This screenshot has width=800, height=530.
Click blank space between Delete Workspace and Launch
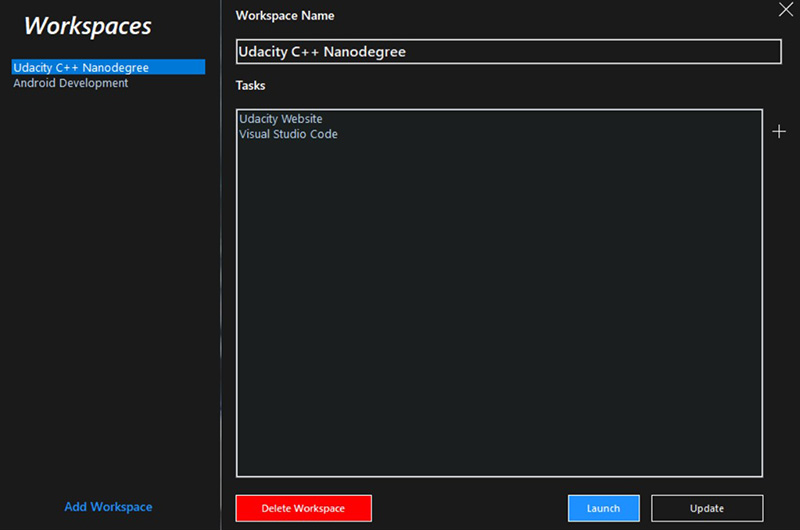coord(470,508)
